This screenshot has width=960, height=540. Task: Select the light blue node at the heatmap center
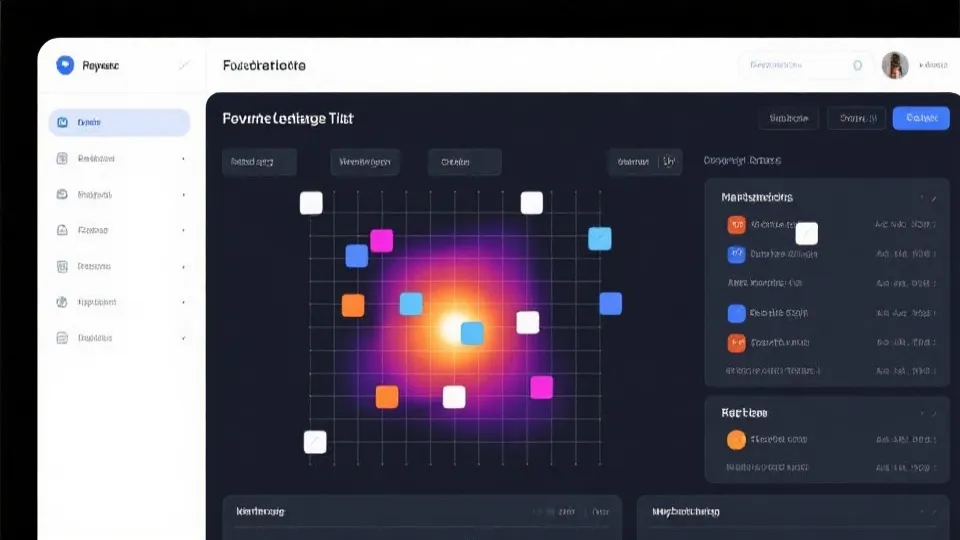click(472, 333)
